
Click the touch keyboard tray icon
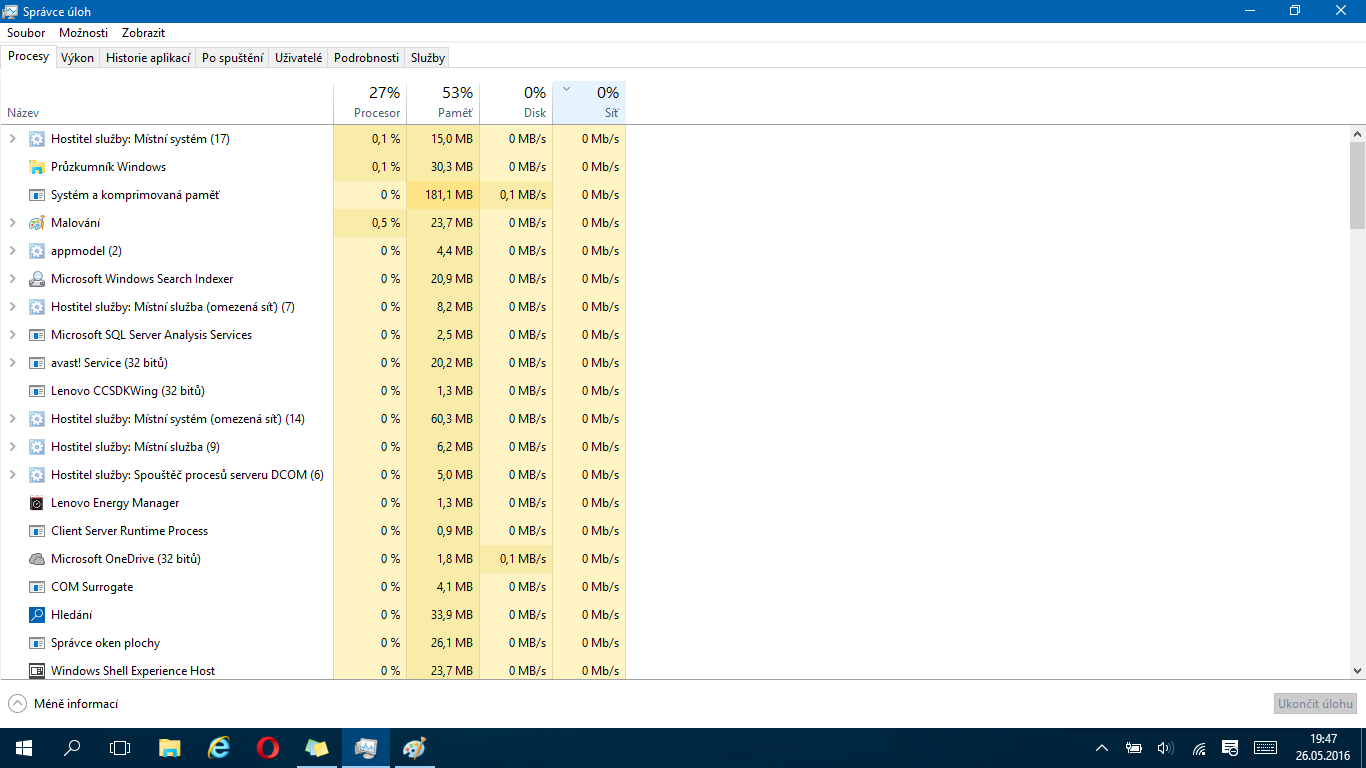[x=1265, y=748]
